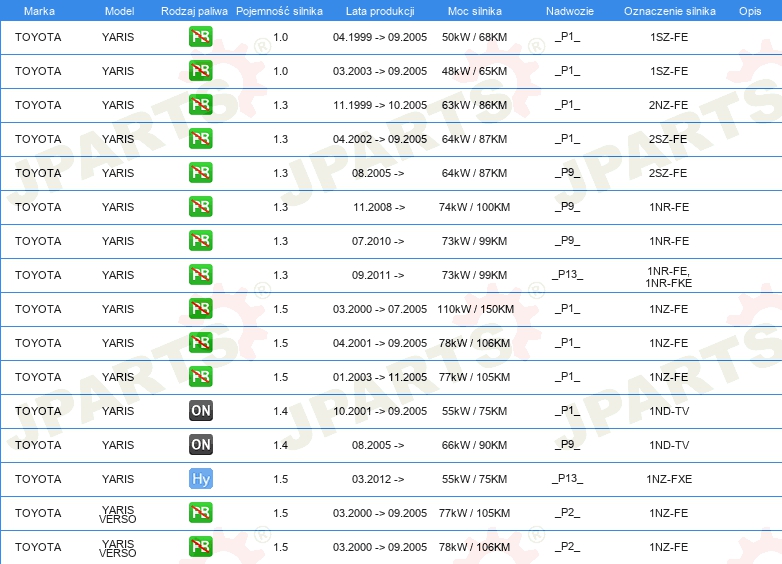Click the 2SZ-FE code in the _P9_ row
Image resolution: width=782 pixels, height=564 pixels.
click(x=668, y=173)
